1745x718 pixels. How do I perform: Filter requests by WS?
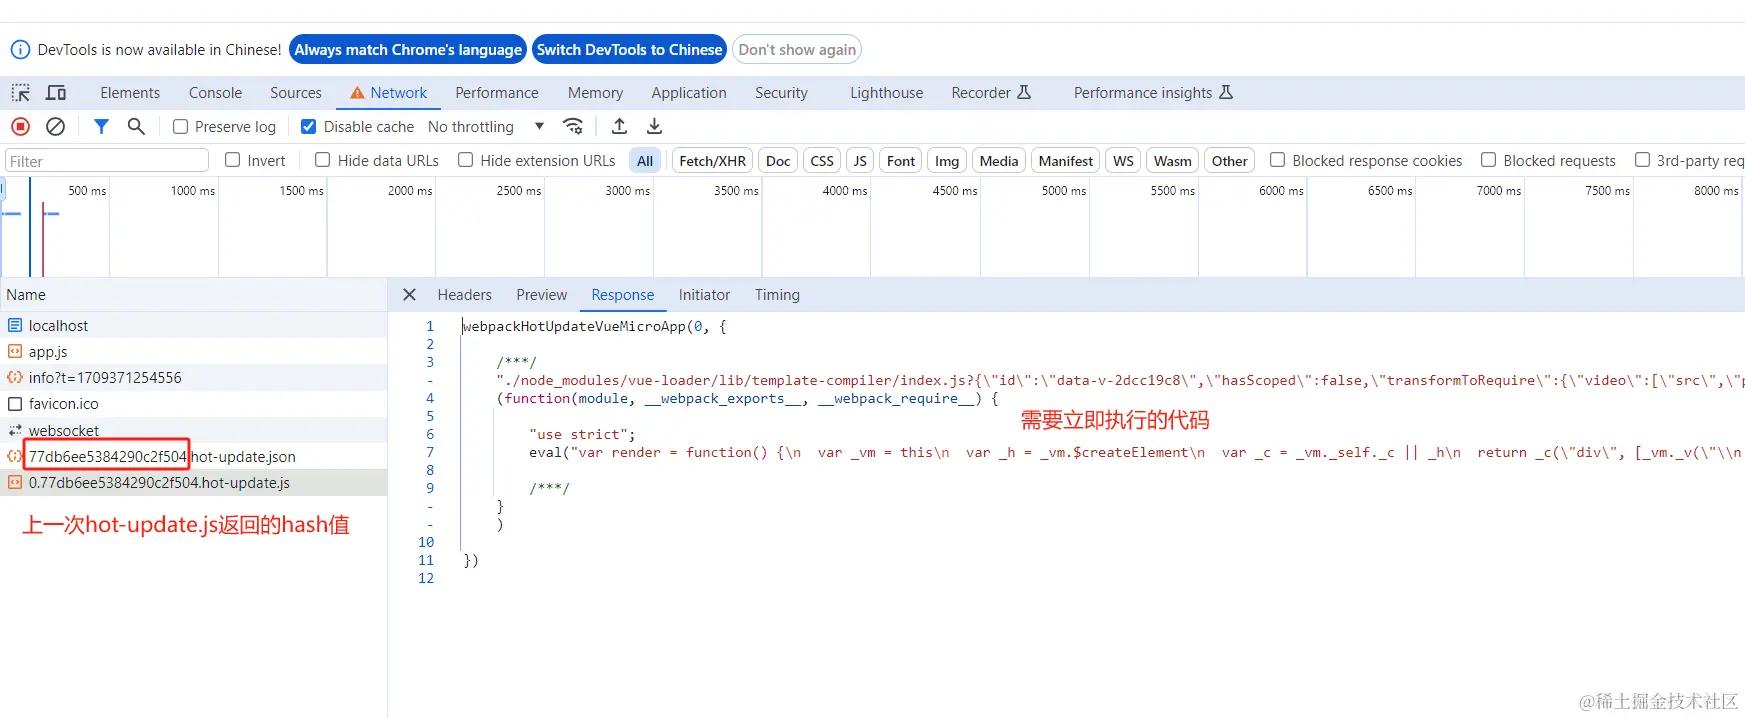click(1124, 161)
